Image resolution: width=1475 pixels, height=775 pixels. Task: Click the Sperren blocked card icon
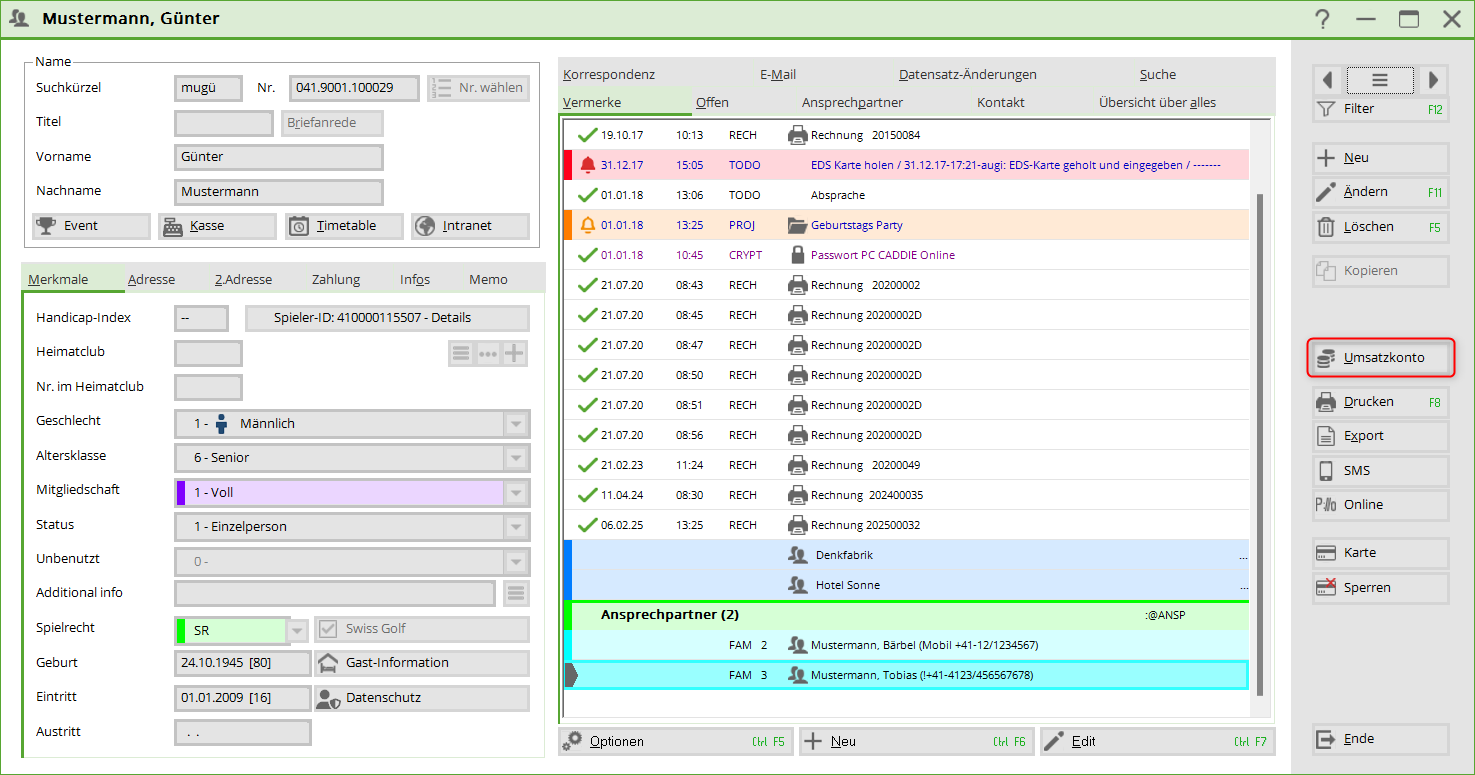point(1326,588)
